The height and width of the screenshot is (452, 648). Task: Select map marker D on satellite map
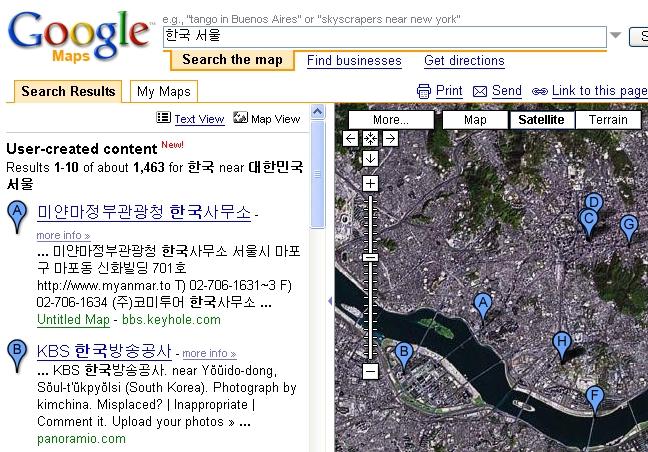coord(594,202)
